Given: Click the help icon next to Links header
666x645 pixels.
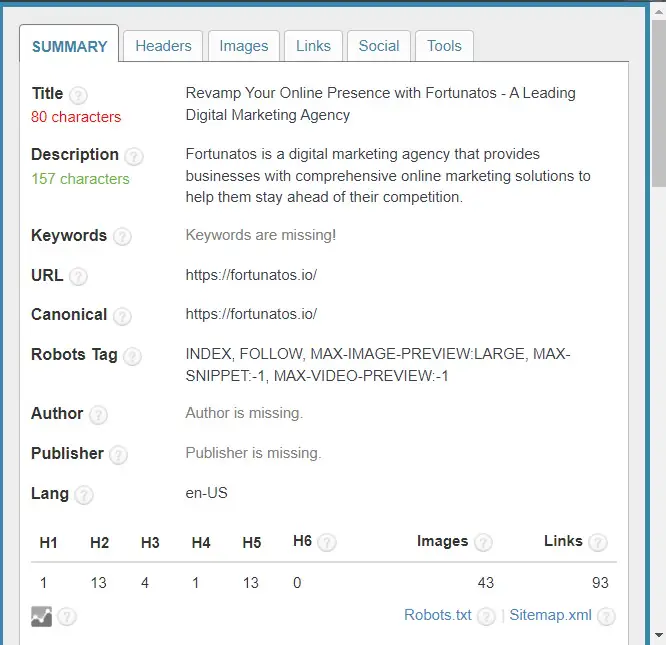Looking at the screenshot, I should click(598, 543).
